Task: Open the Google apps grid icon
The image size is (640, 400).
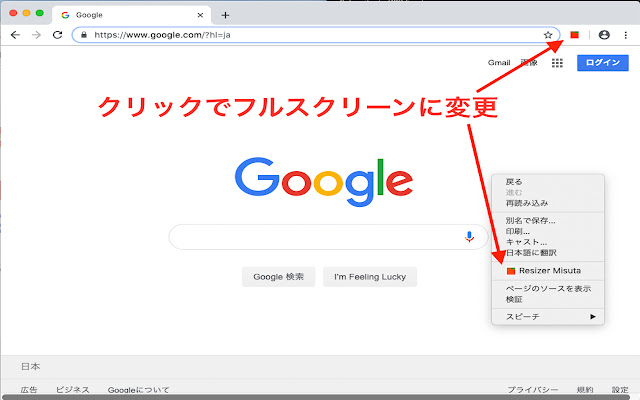Action: pyautogui.click(x=557, y=63)
